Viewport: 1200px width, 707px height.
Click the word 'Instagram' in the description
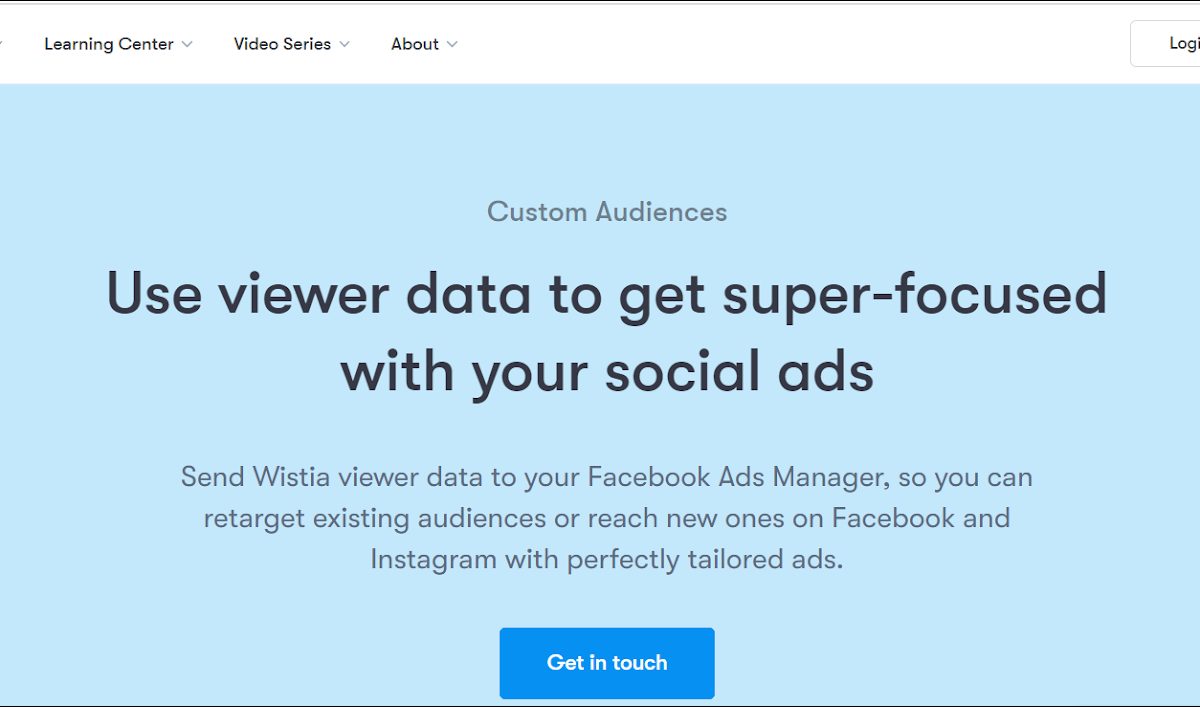point(433,559)
